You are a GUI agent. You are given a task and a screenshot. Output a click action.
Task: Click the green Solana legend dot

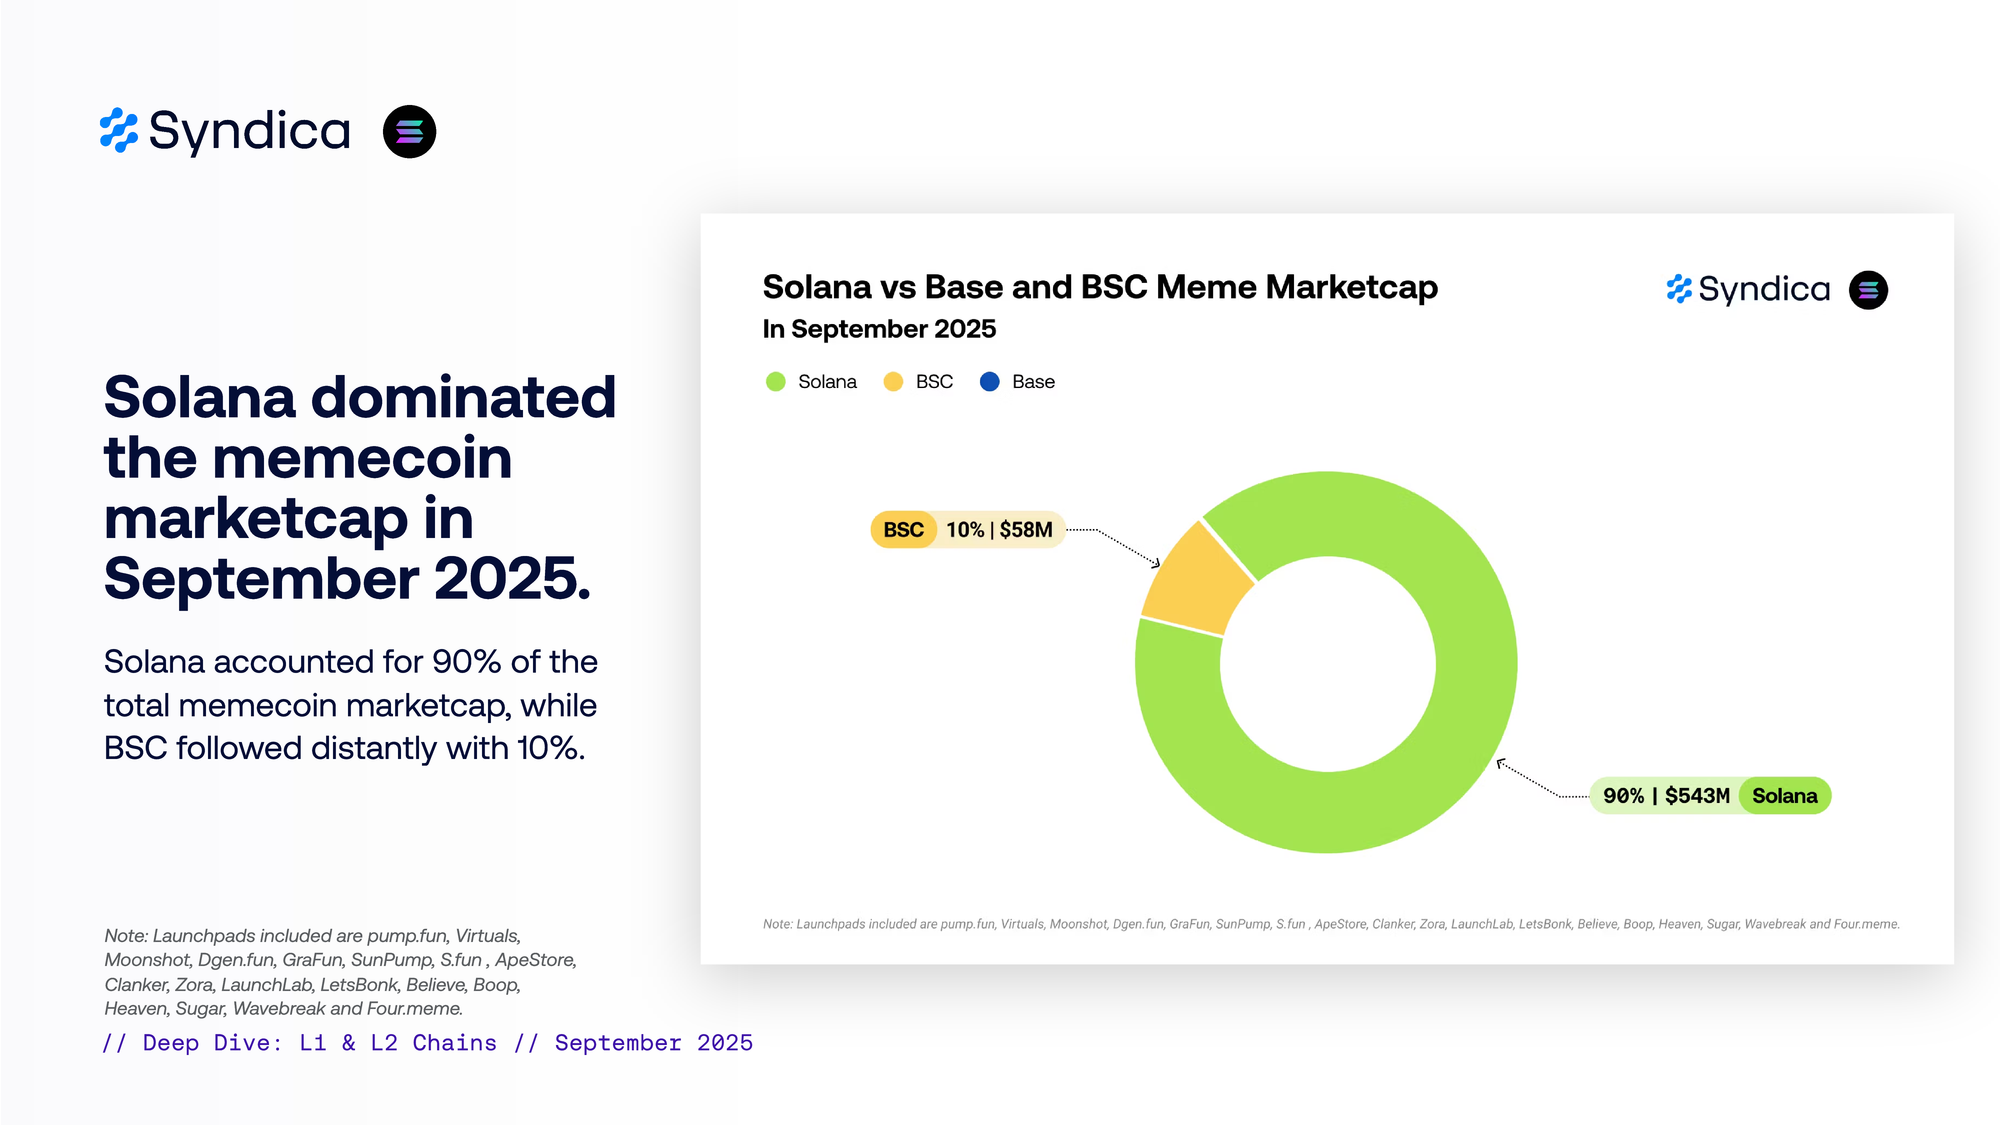[x=775, y=382]
